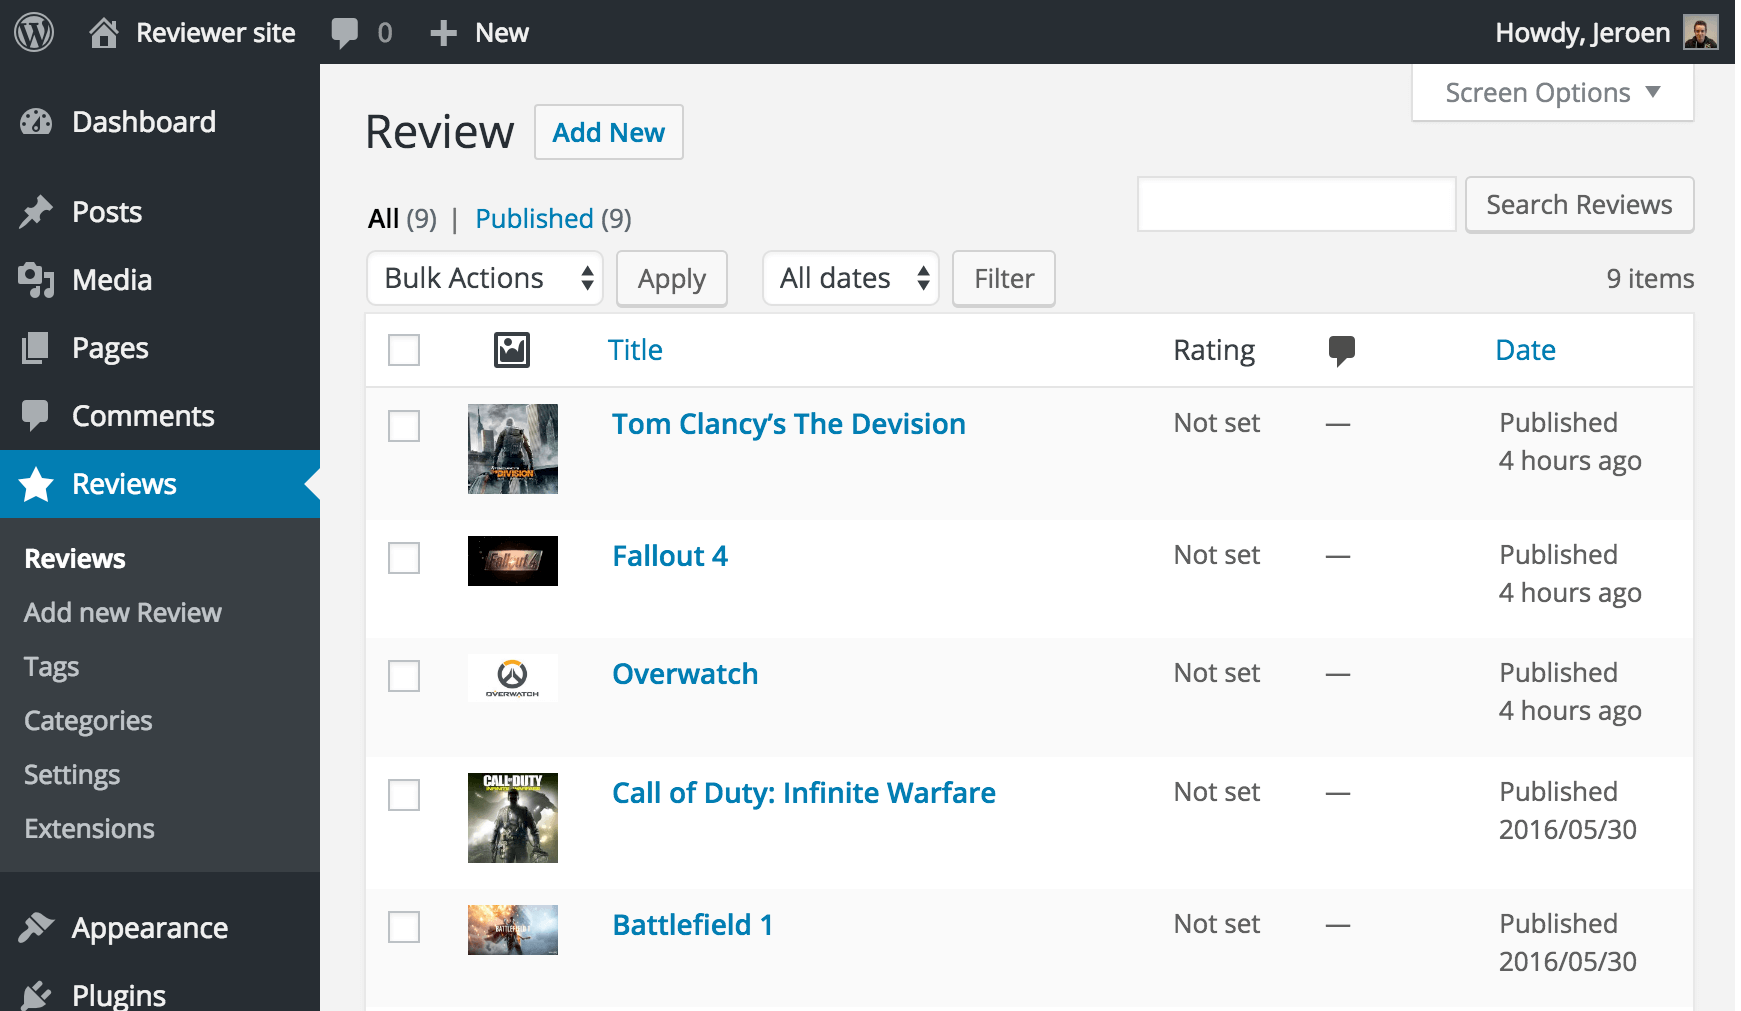Click the Apply button
This screenshot has height=1011, width=1741.
[672, 278]
